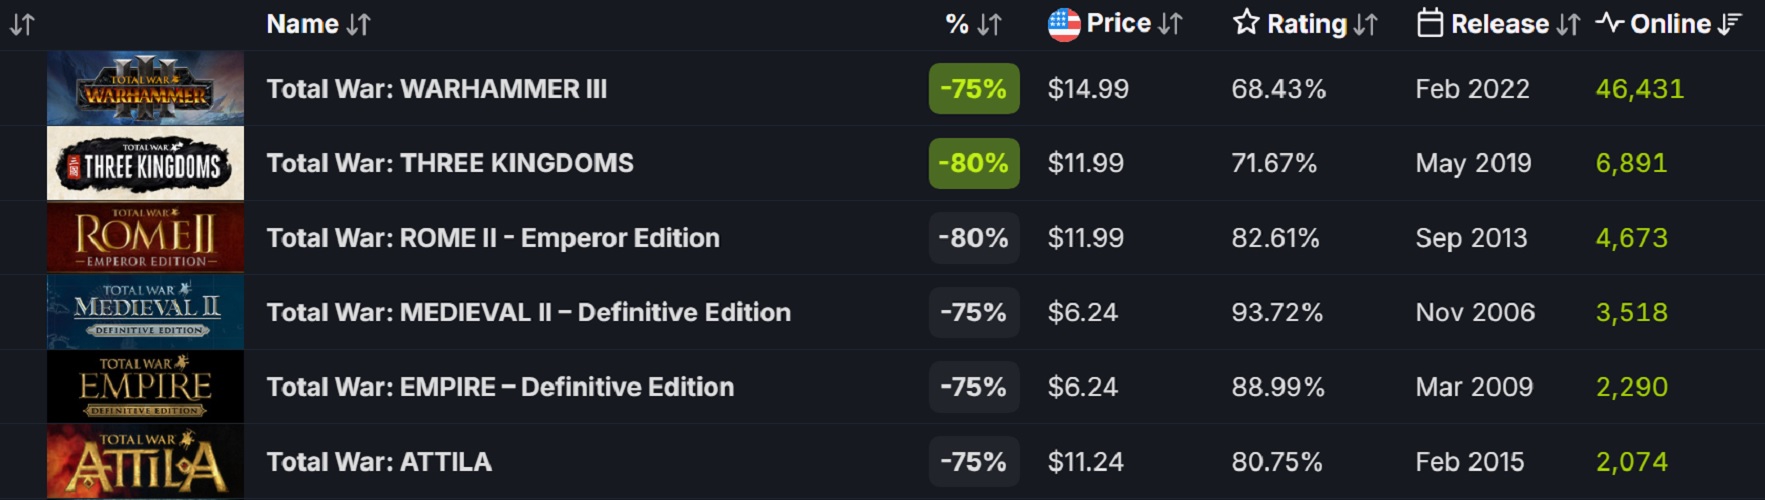Open Total War: EMPIRE – Definitive Edition link
Image resolution: width=1765 pixels, height=500 pixels.
click(x=500, y=387)
